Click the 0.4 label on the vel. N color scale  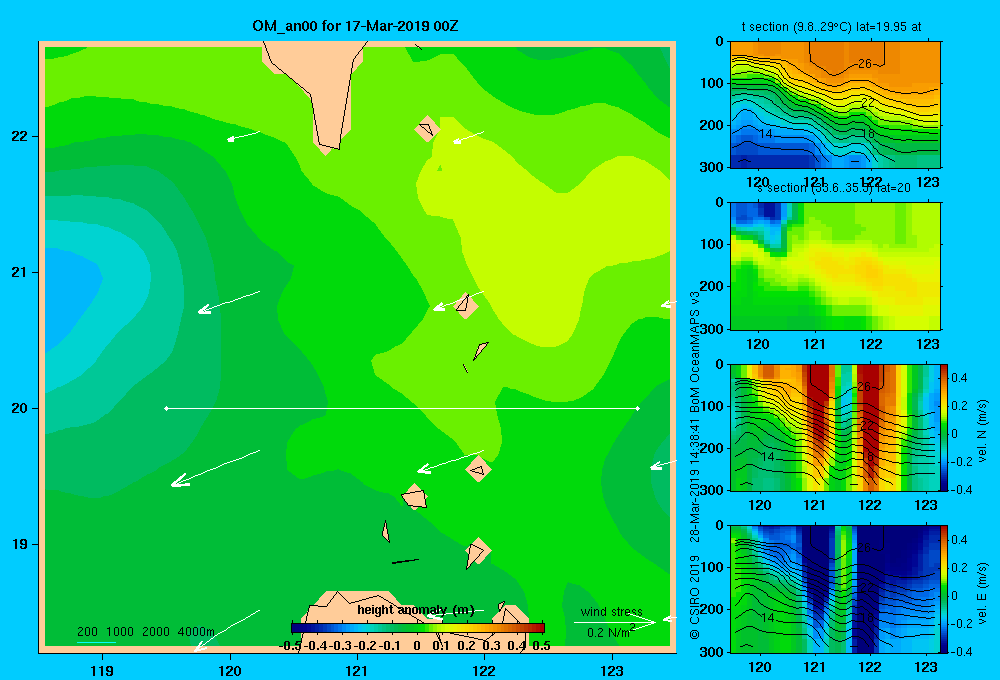959,378
